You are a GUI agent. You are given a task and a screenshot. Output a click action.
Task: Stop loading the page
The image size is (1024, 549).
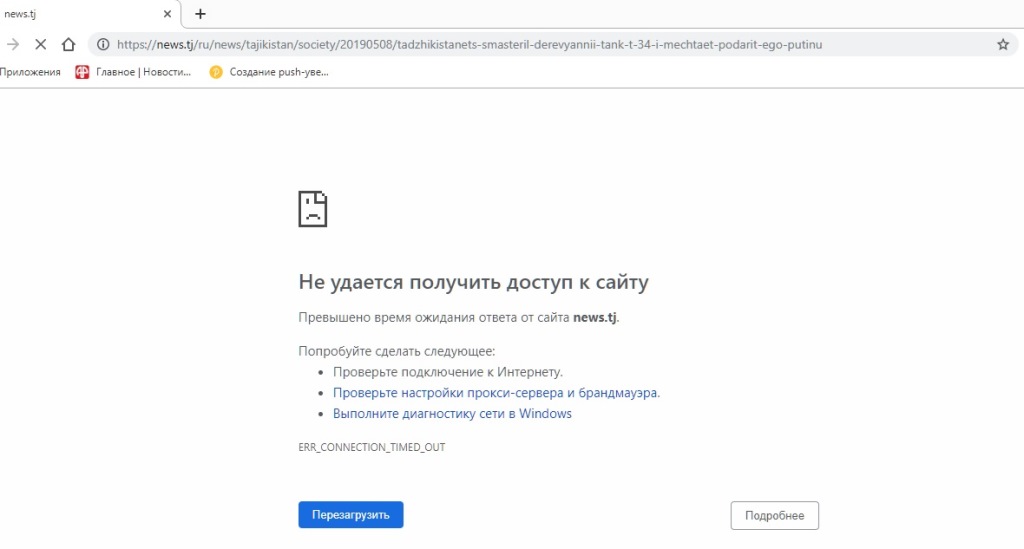pos(41,44)
